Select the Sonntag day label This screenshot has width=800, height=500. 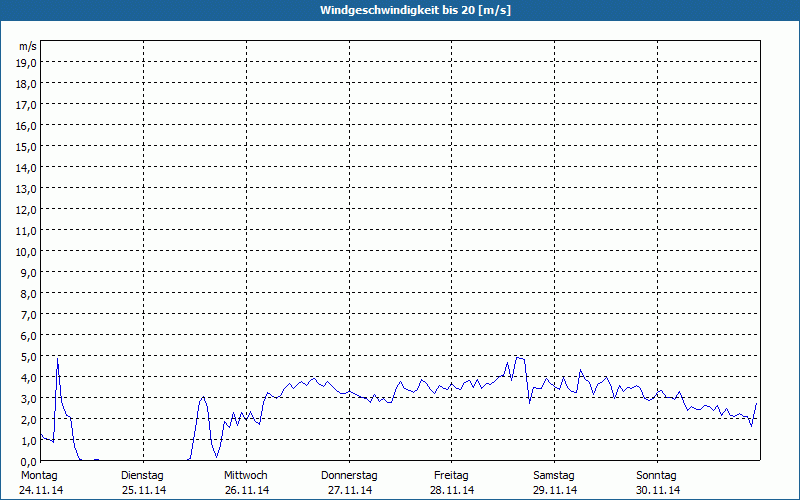pos(657,475)
